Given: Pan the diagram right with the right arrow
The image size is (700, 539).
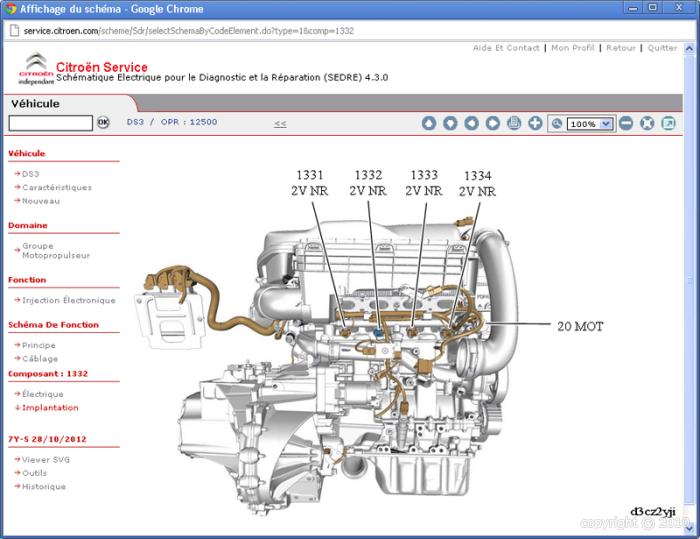Looking at the screenshot, I should (x=493, y=123).
